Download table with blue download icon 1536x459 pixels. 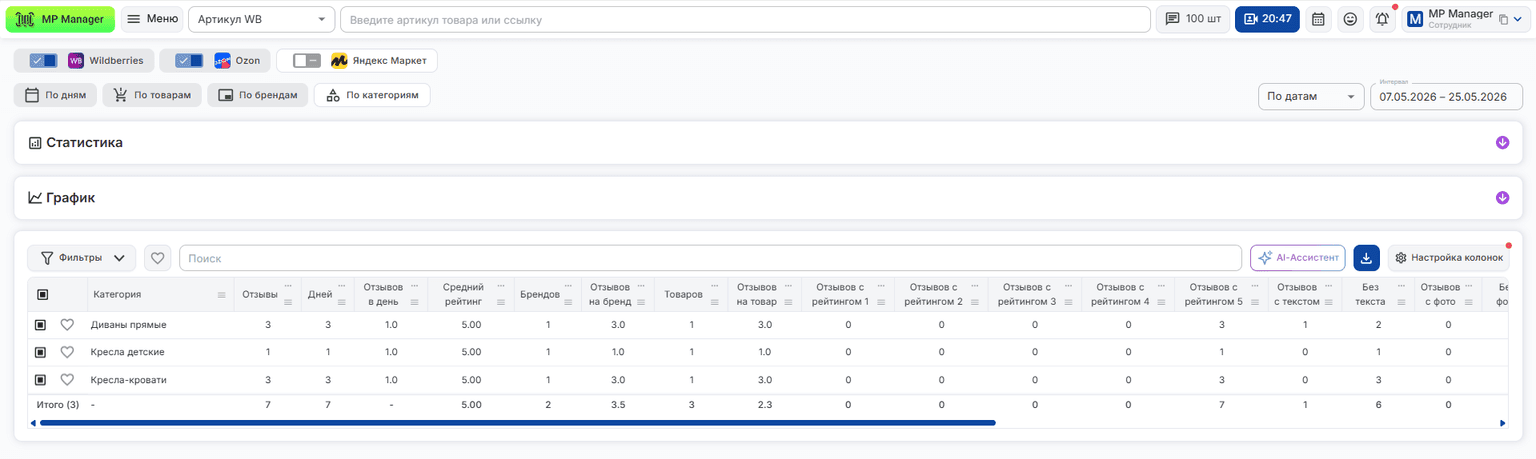coord(1366,257)
